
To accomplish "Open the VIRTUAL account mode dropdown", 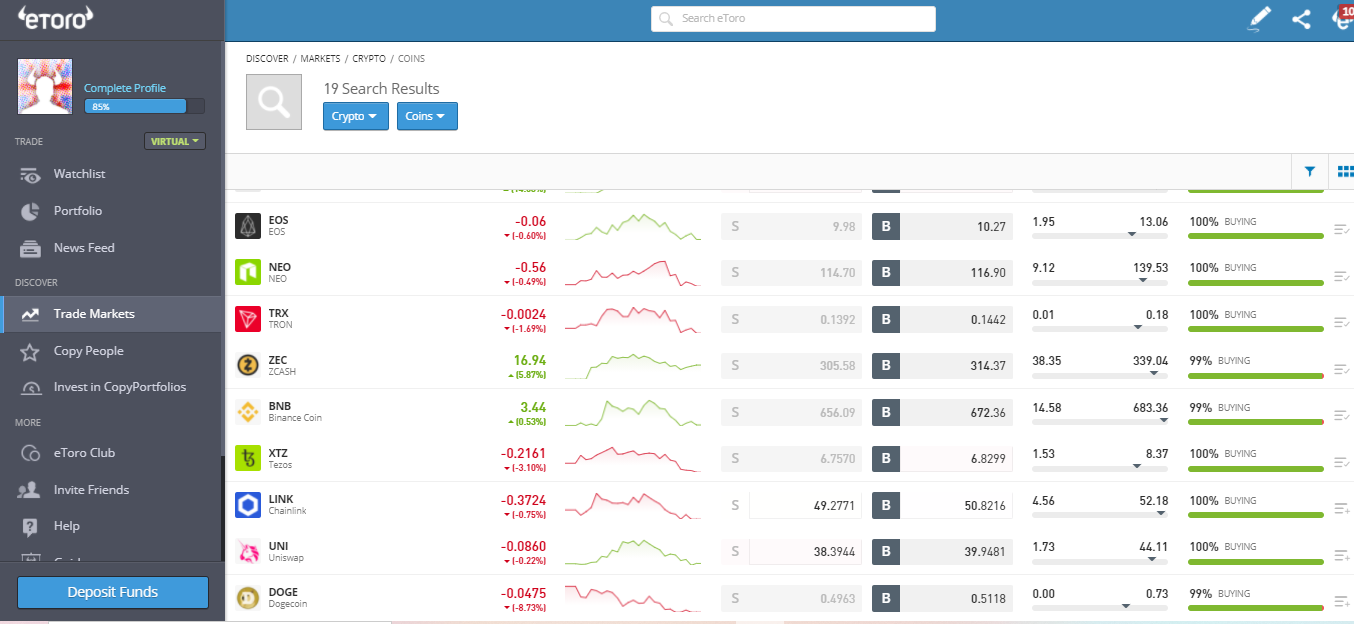I will point(175,141).
